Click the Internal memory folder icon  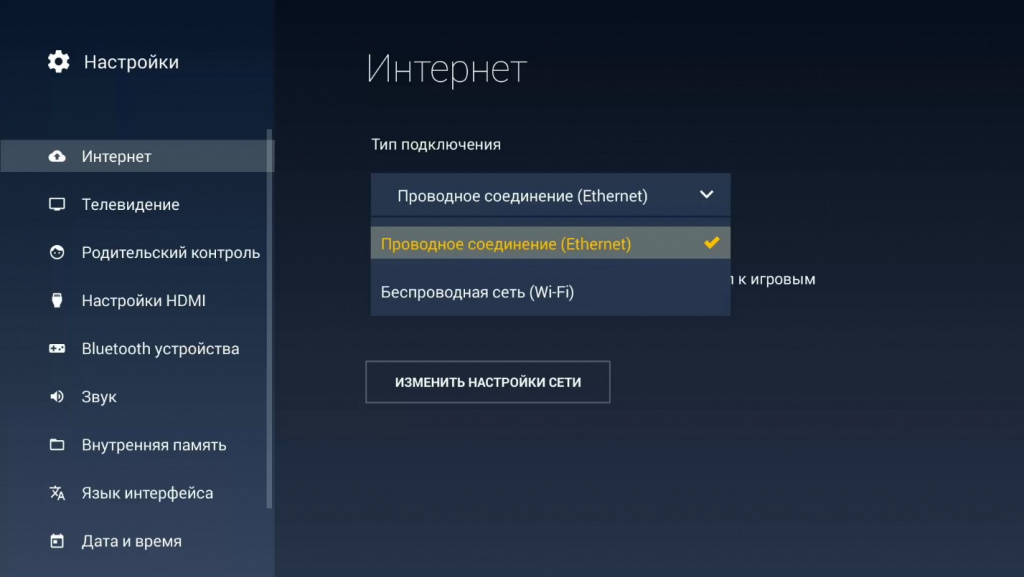[57, 445]
